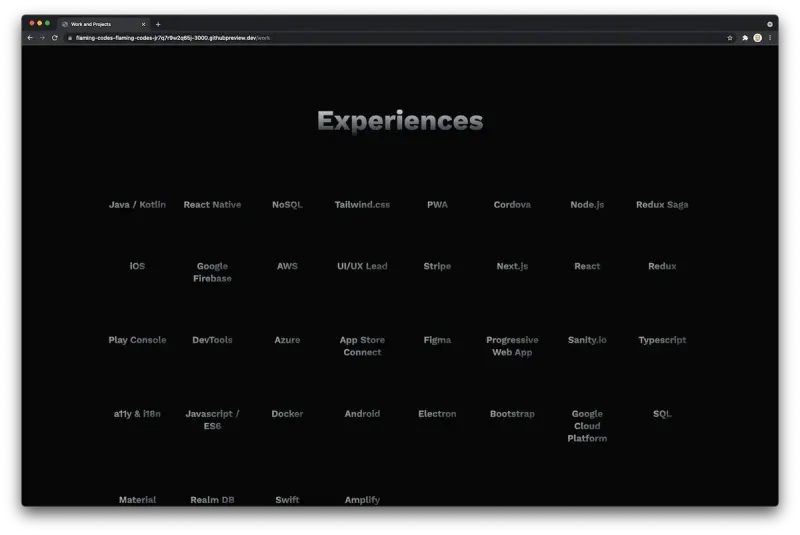This screenshot has width=800, height=535.
Task: Click the Typescript skill
Action: pyautogui.click(x=662, y=340)
